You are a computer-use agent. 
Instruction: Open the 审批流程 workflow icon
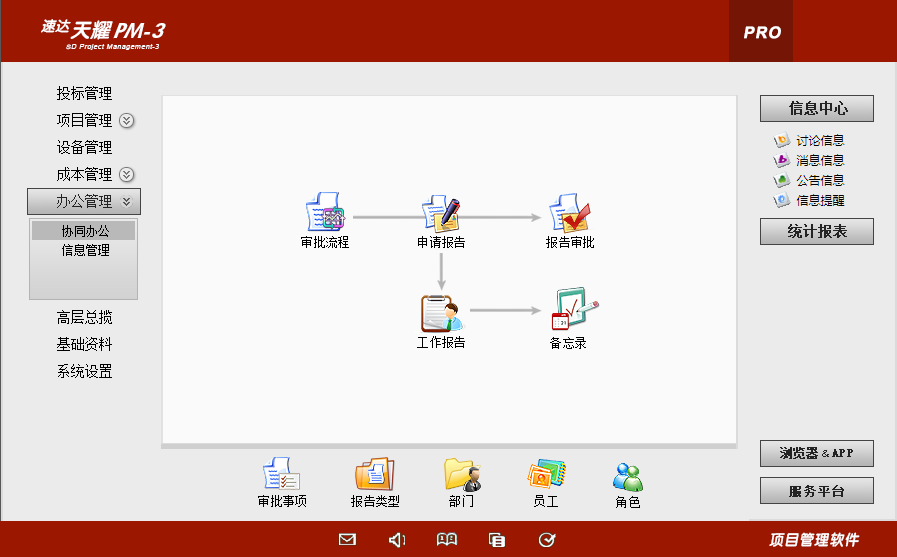coord(325,214)
